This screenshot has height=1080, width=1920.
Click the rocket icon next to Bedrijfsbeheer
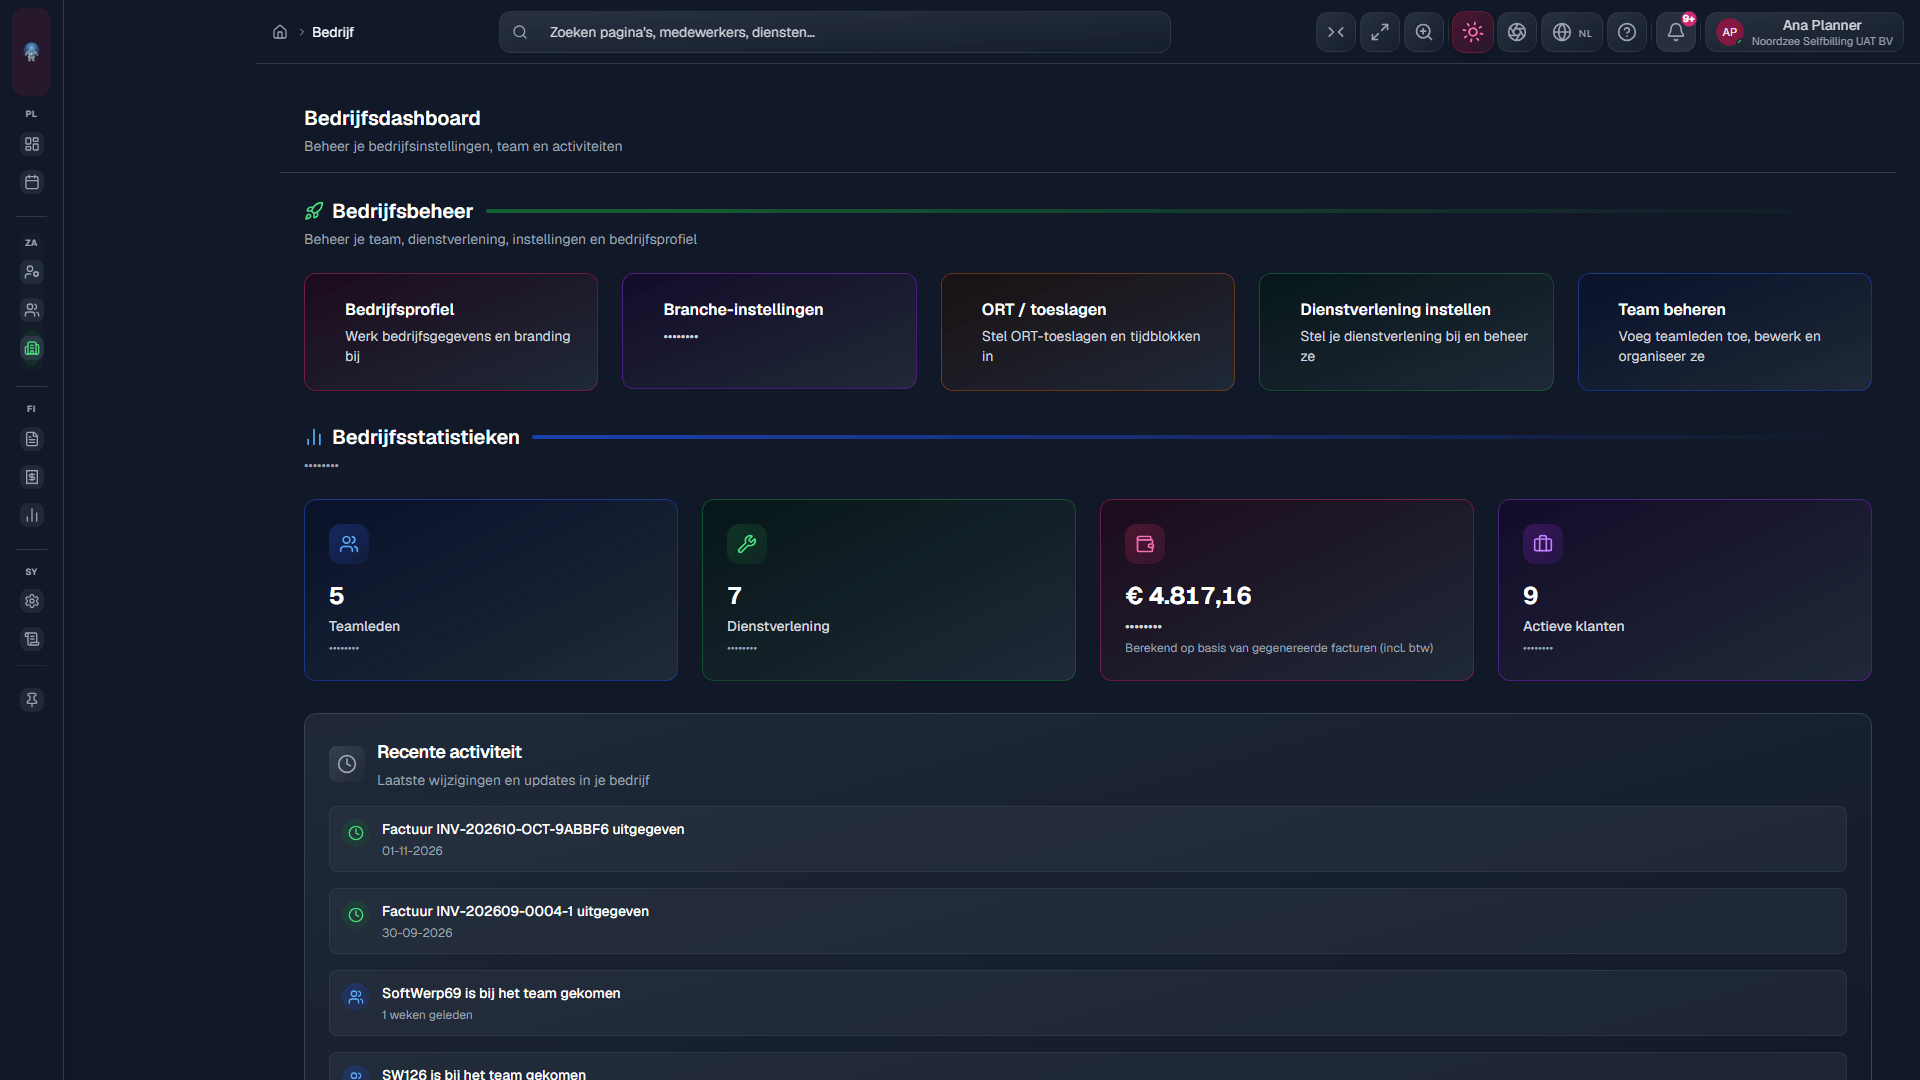[x=314, y=211]
